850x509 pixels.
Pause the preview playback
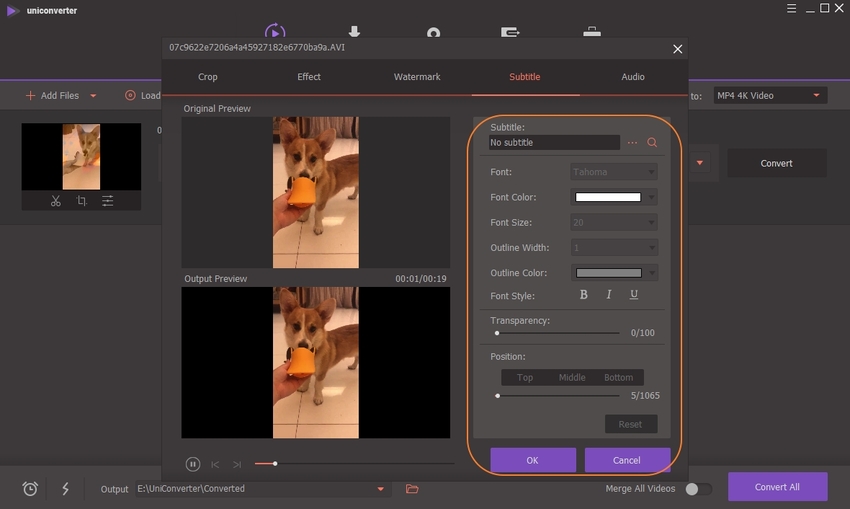pyautogui.click(x=193, y=464)
